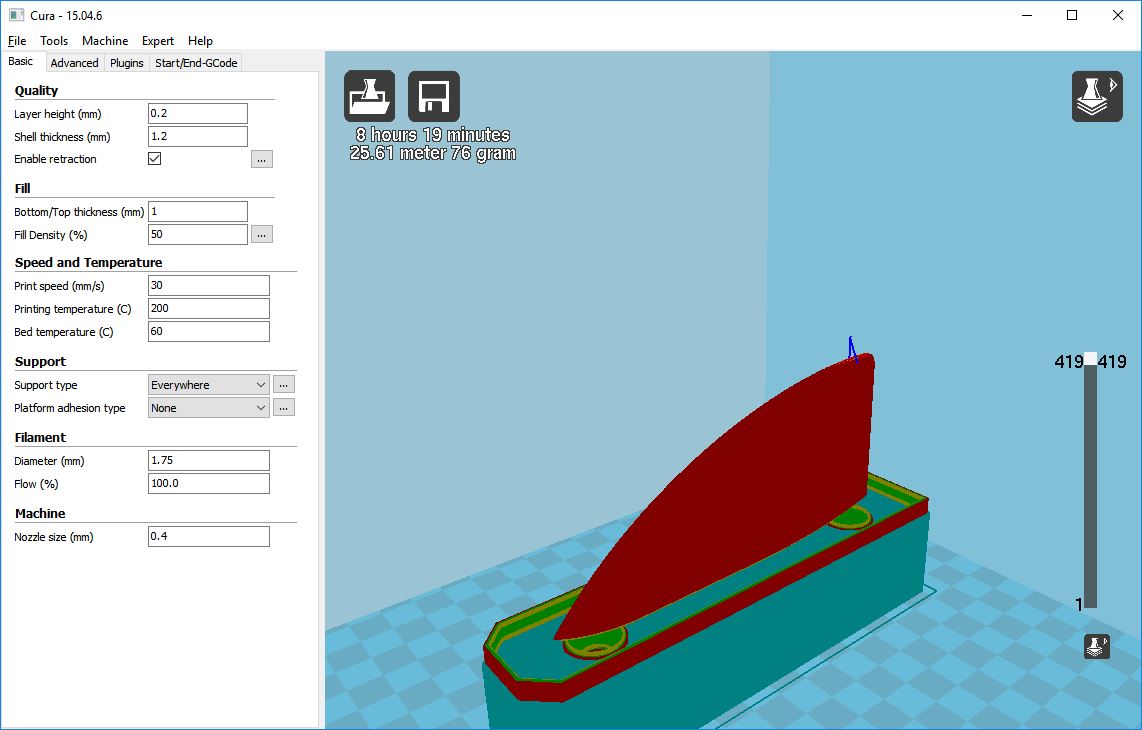This screenshot has height=730, width=1142.
Task: Open the Machine menu
Action: [105, 41]
